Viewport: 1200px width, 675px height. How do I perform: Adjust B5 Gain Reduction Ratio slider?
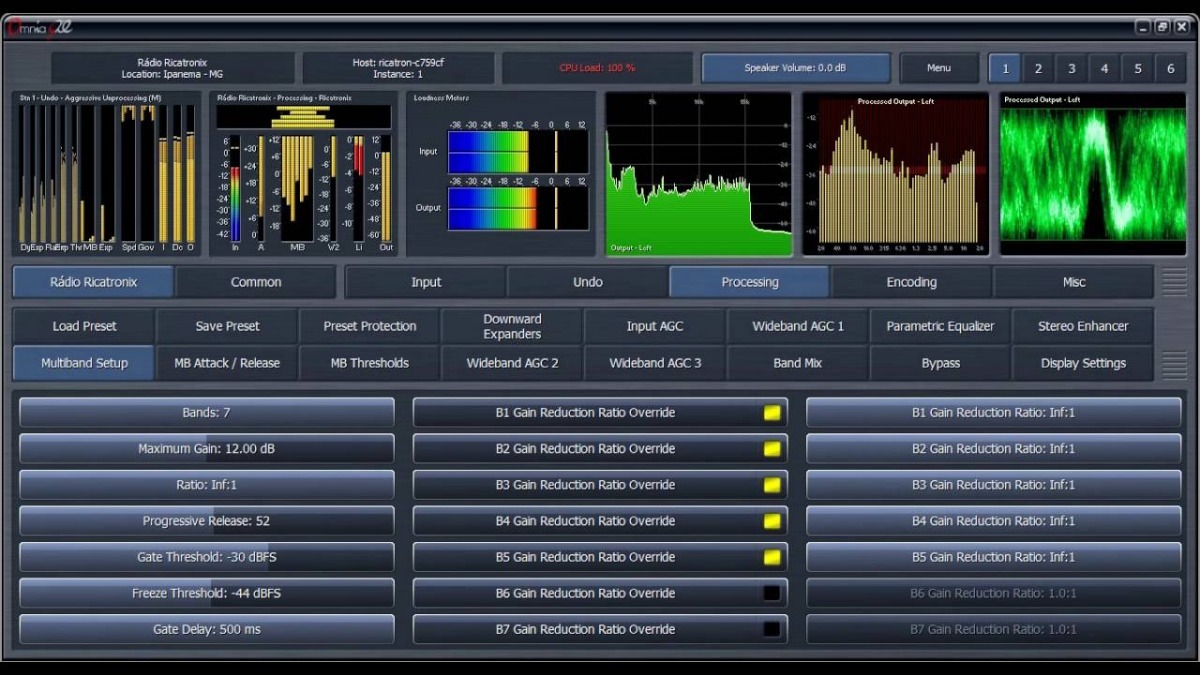coord(994,557)
